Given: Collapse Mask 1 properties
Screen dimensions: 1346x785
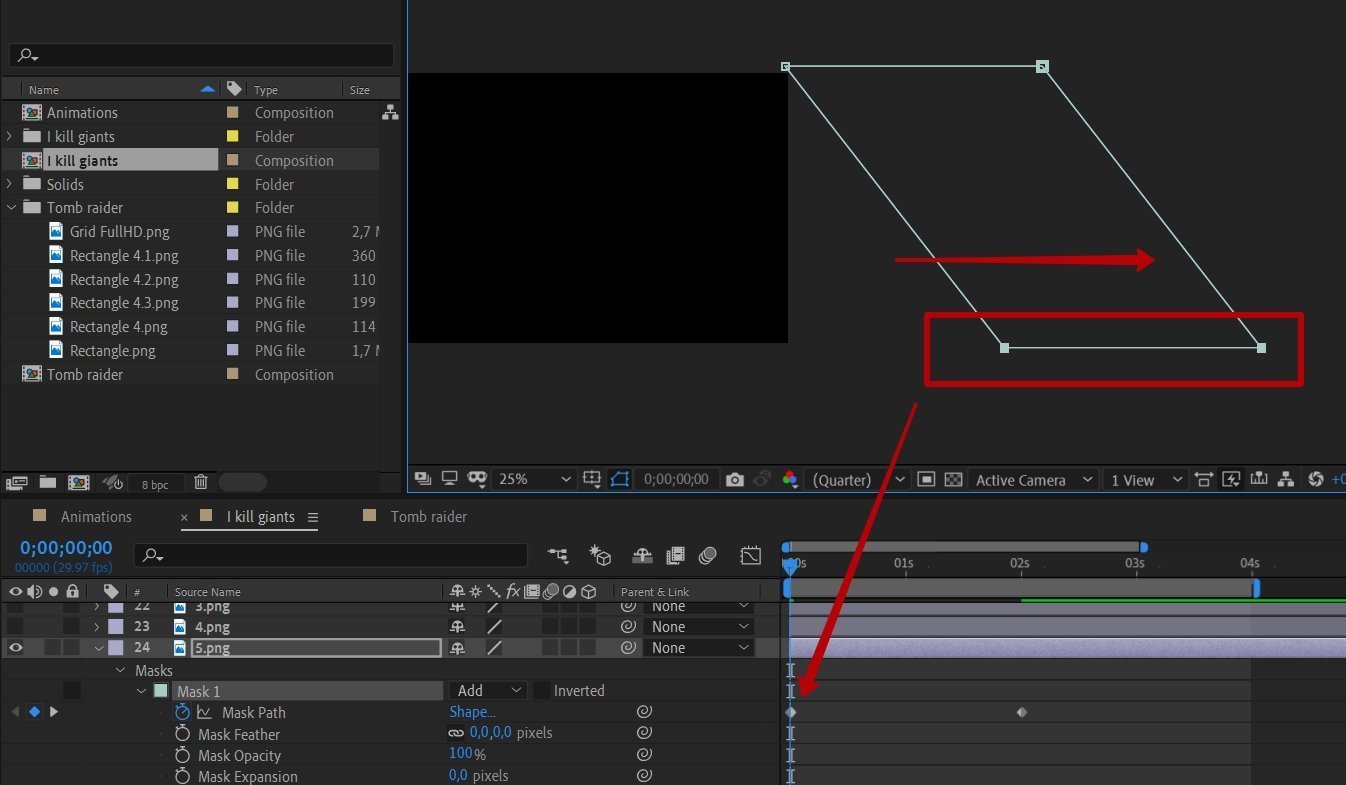Looking at the screenshot, I should 141,691.
